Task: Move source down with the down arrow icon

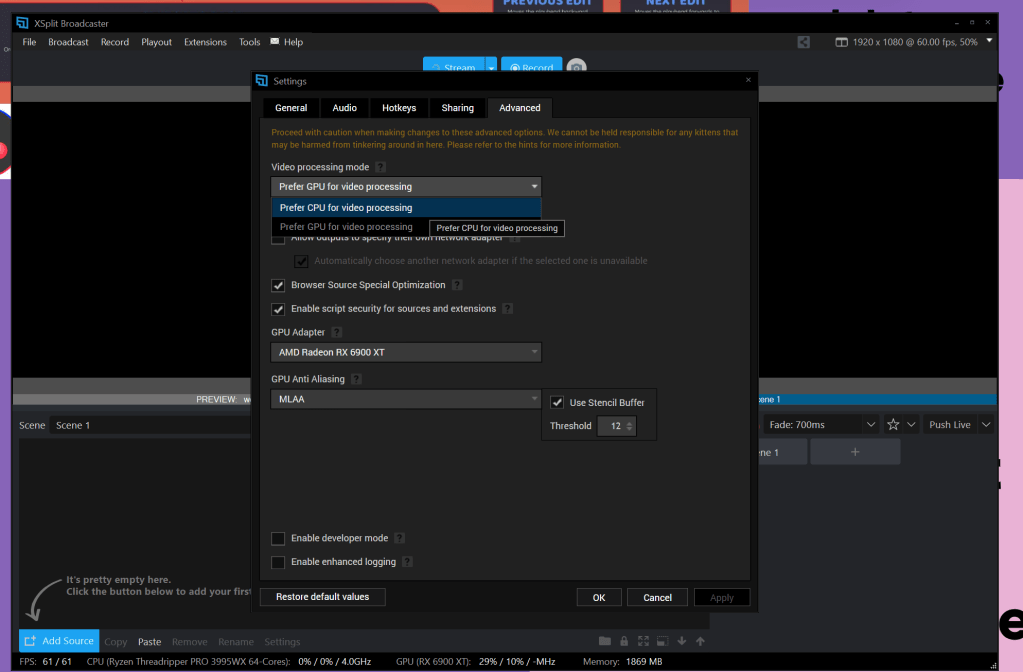Action: [x=681, y=641]
